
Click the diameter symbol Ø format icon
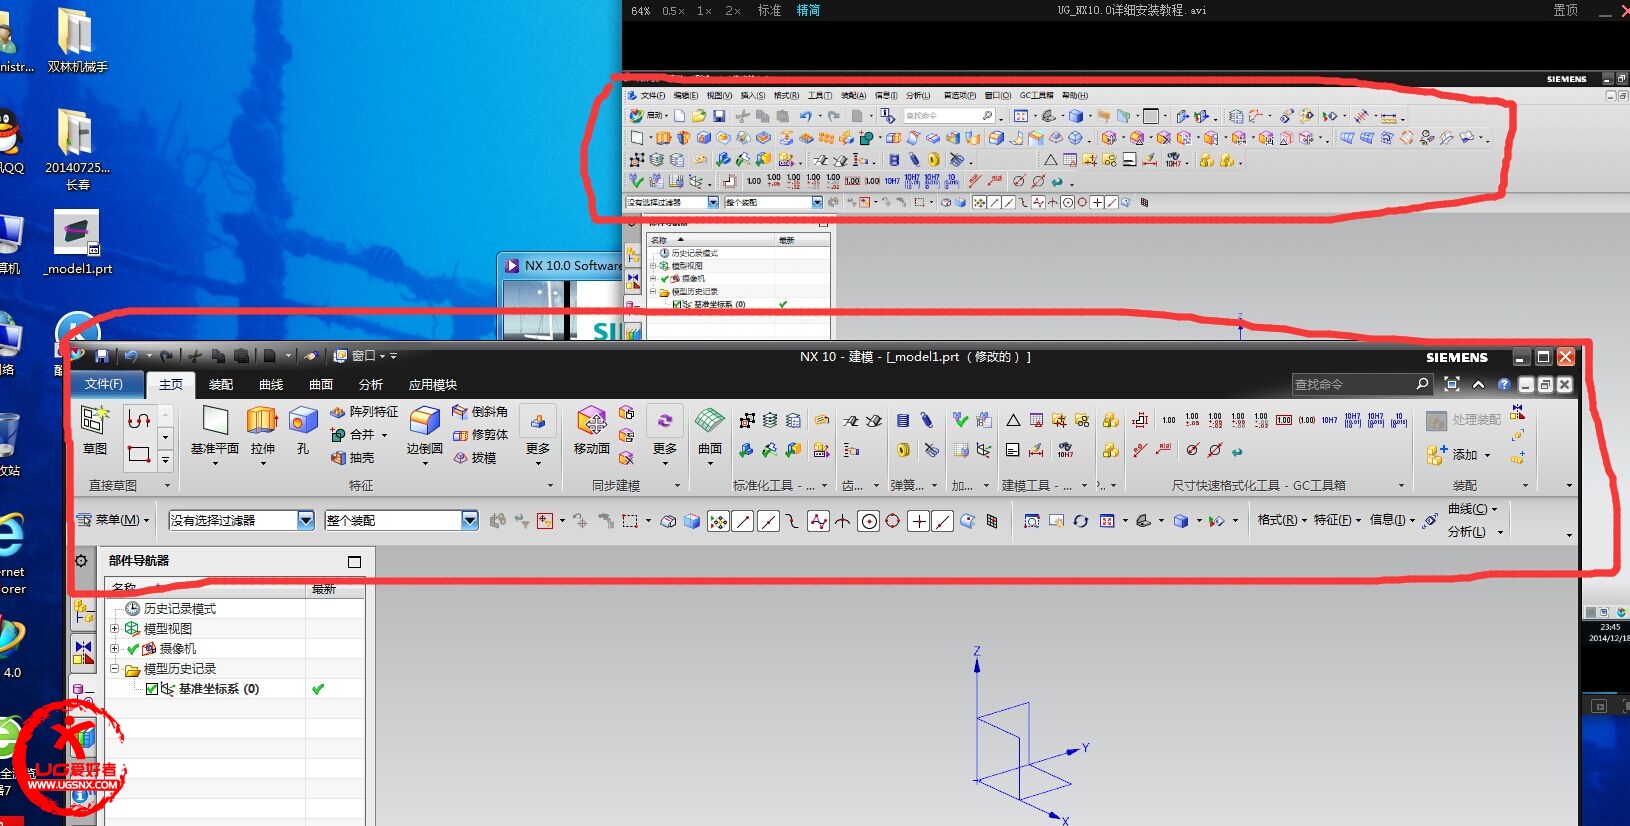1192,450
